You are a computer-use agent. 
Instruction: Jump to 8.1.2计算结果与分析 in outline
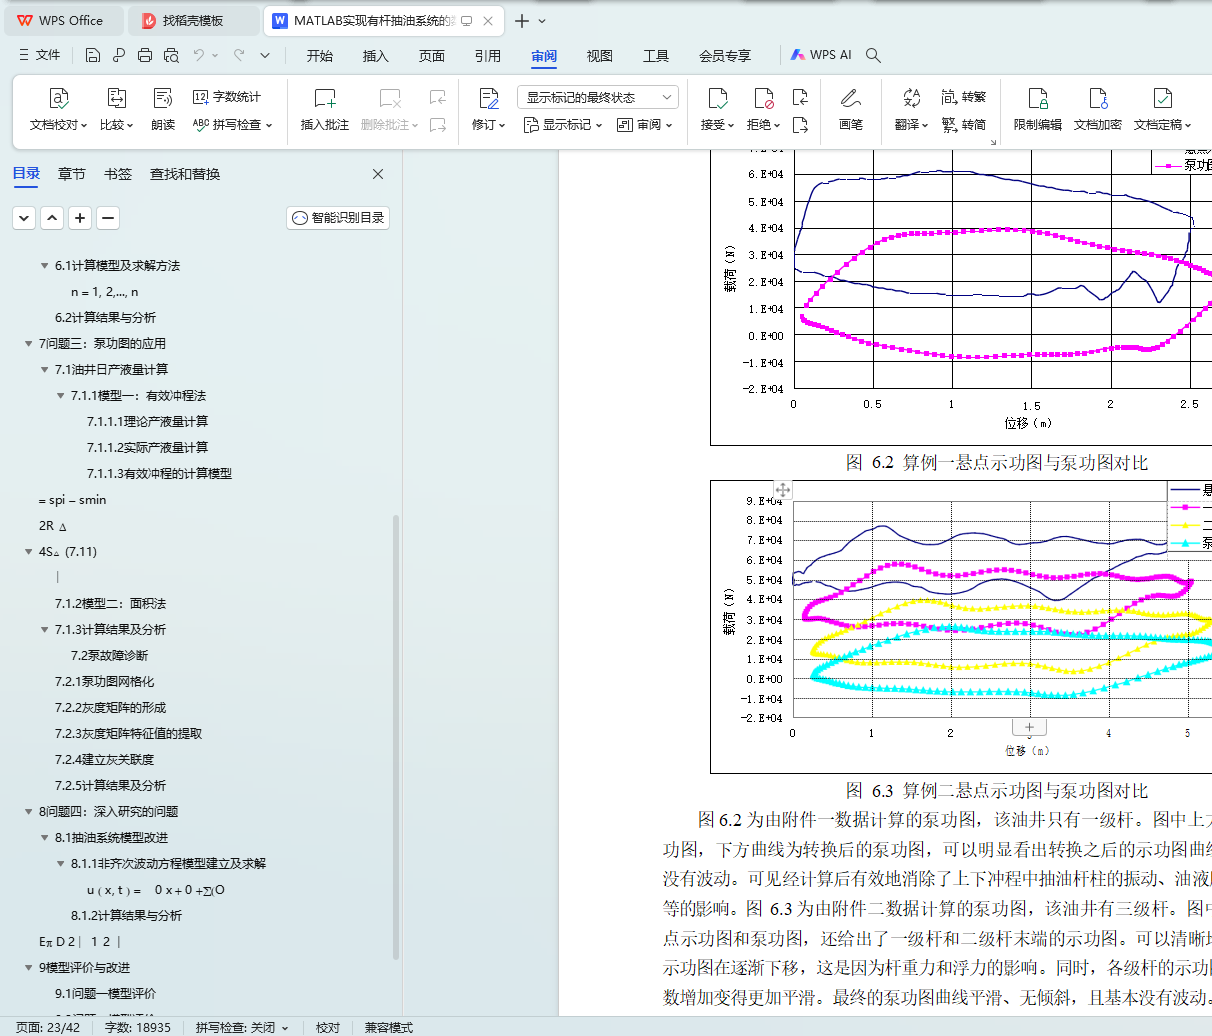[x=126, y=916]
